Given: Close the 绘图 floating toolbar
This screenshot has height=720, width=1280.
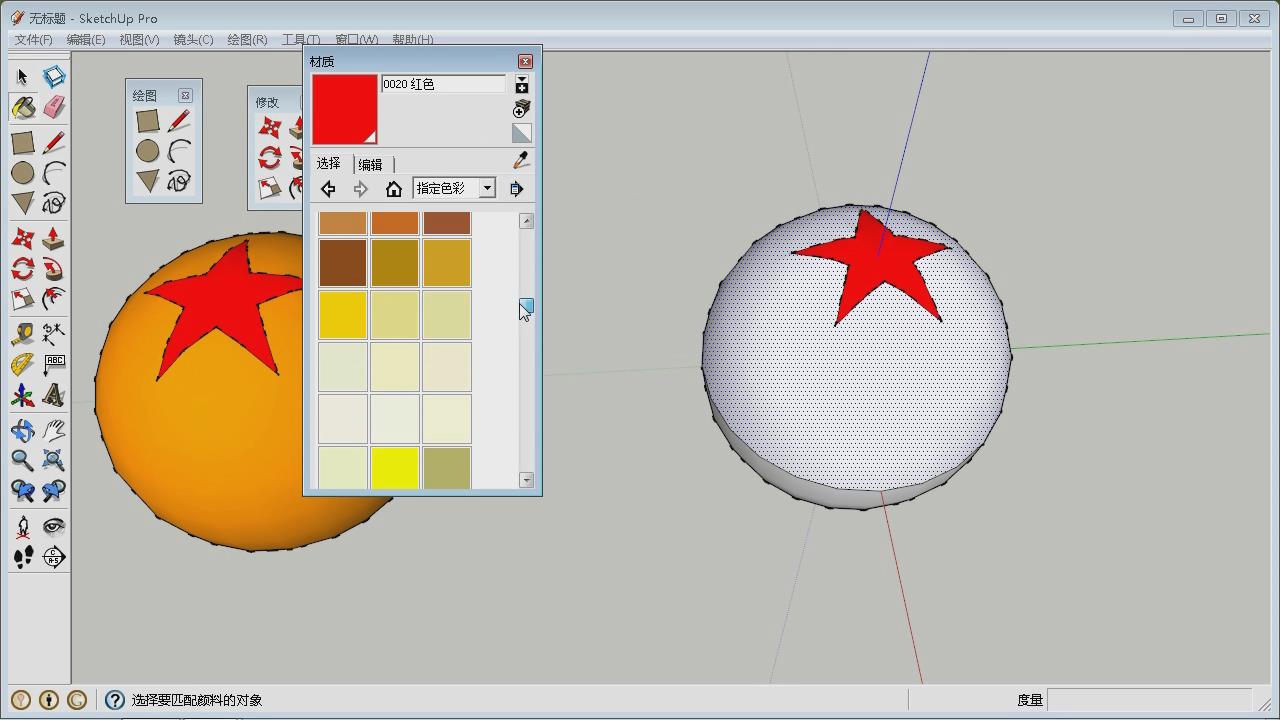Looking at the screenshot, I should click(185, 95).
